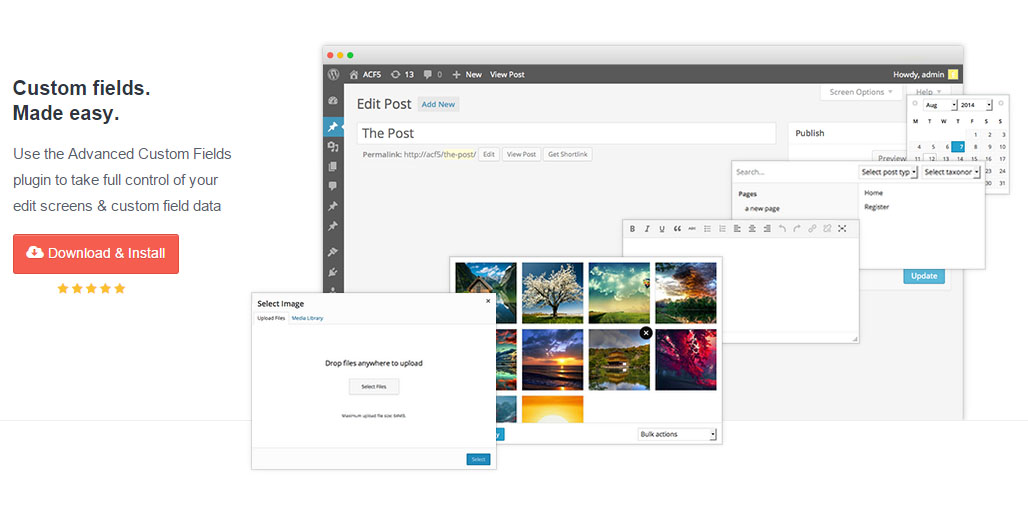Open the Appearance brush icon in sidebar
This screenshot has width=1028, height=522.
[x=333, y=252]
